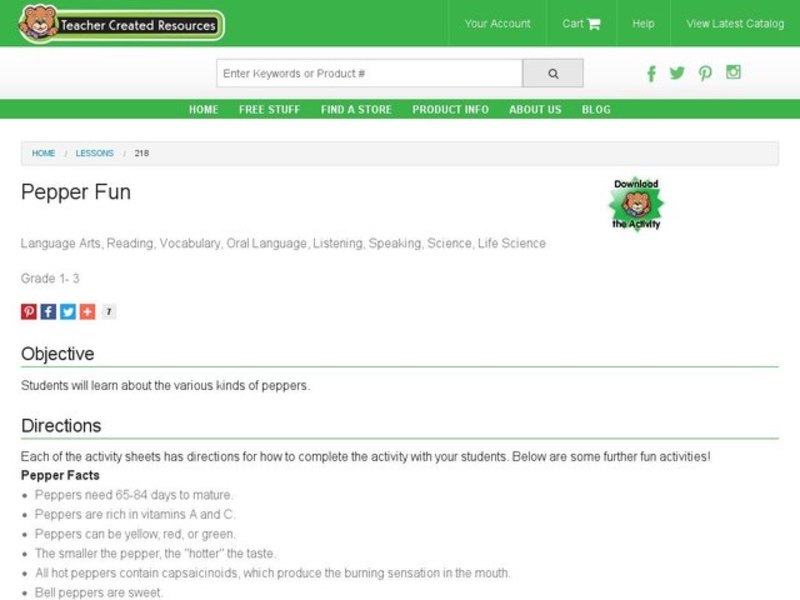The image size is (800, 600).
Task: Open the BLOG section
Action: [597, 110]
